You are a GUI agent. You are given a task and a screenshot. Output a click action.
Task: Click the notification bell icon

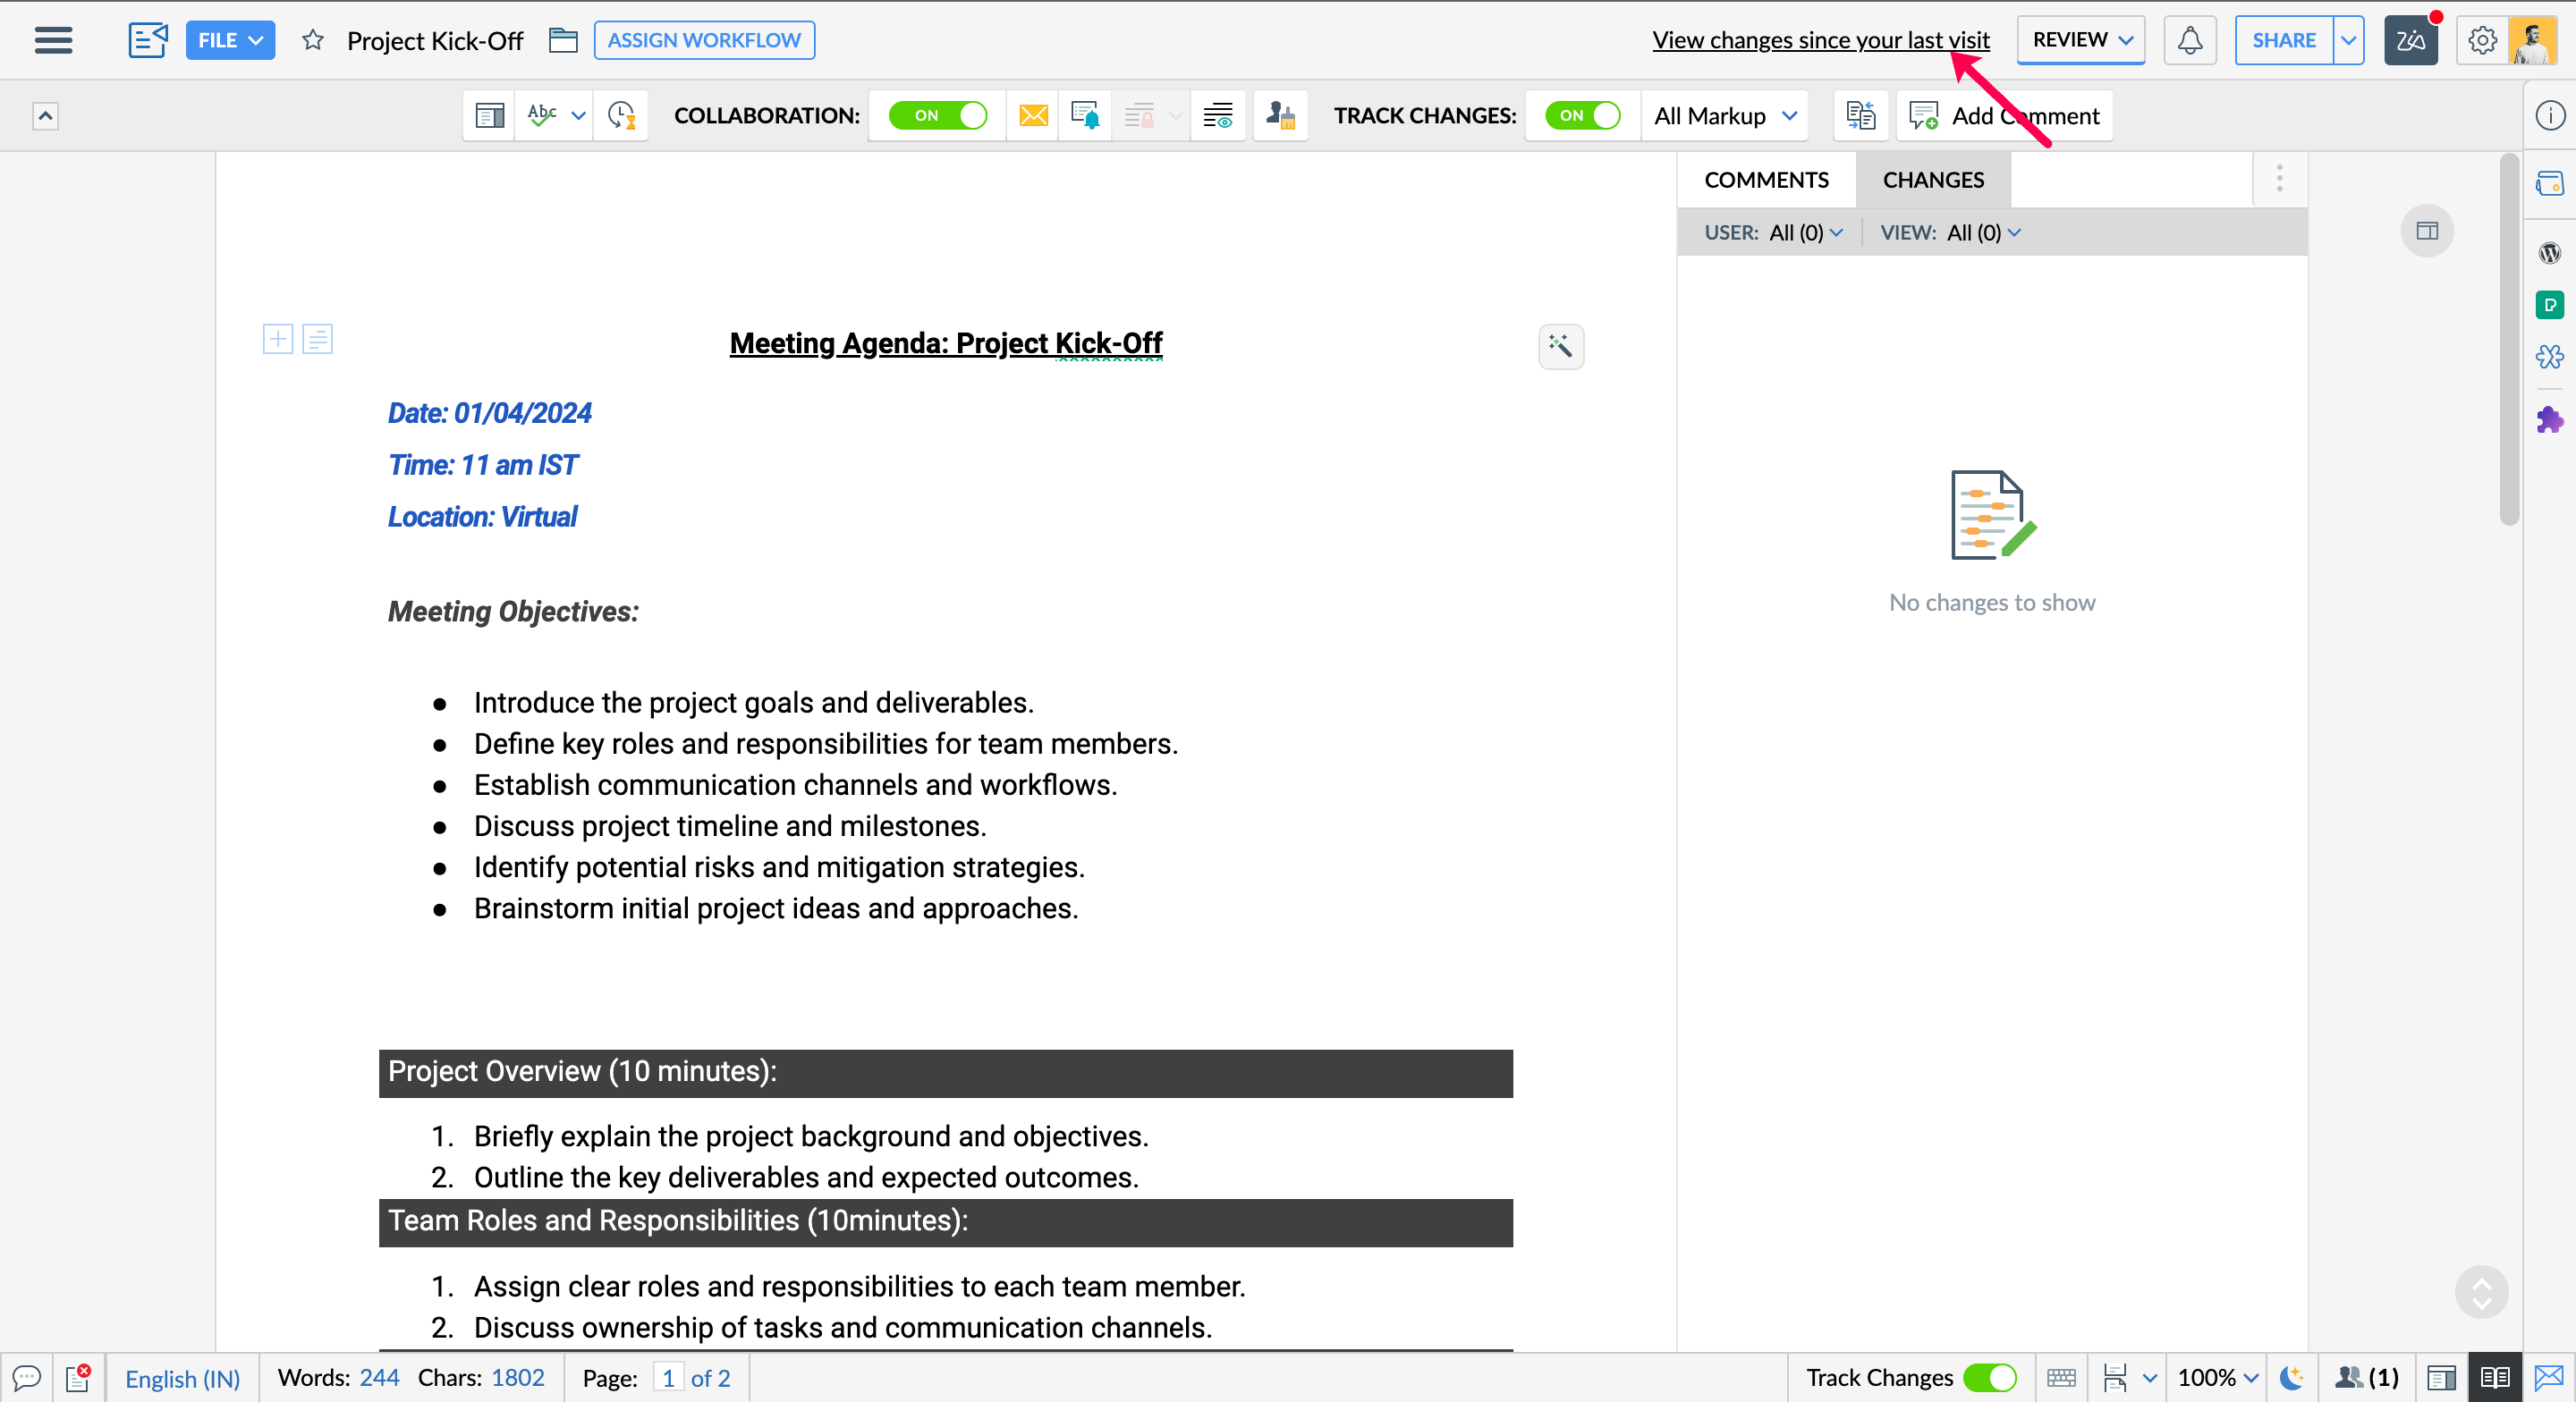point(2189,40)
